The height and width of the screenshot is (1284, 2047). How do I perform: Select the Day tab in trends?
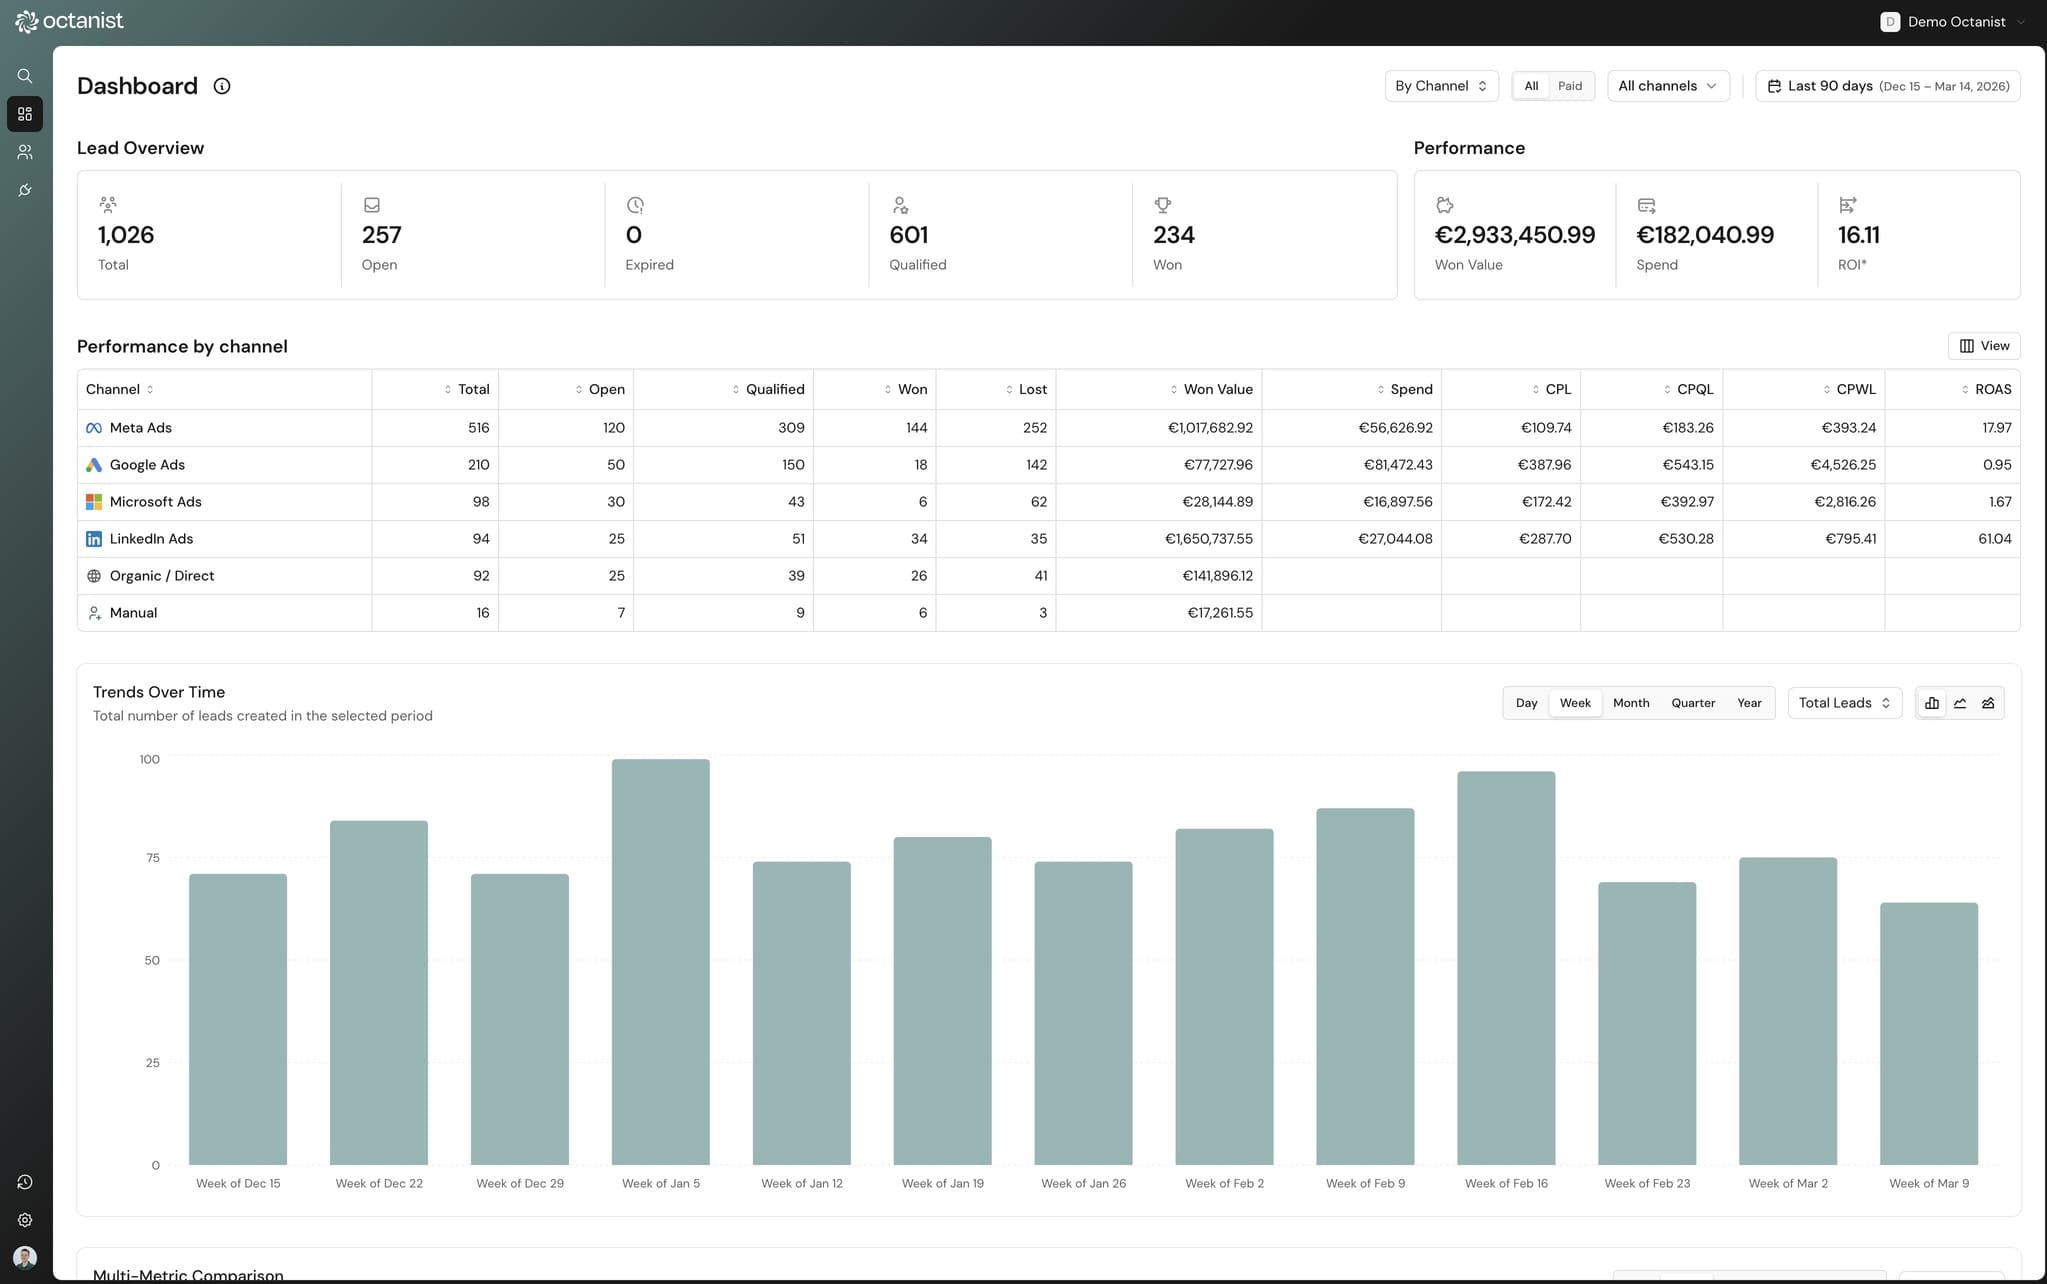point(1526,703)
